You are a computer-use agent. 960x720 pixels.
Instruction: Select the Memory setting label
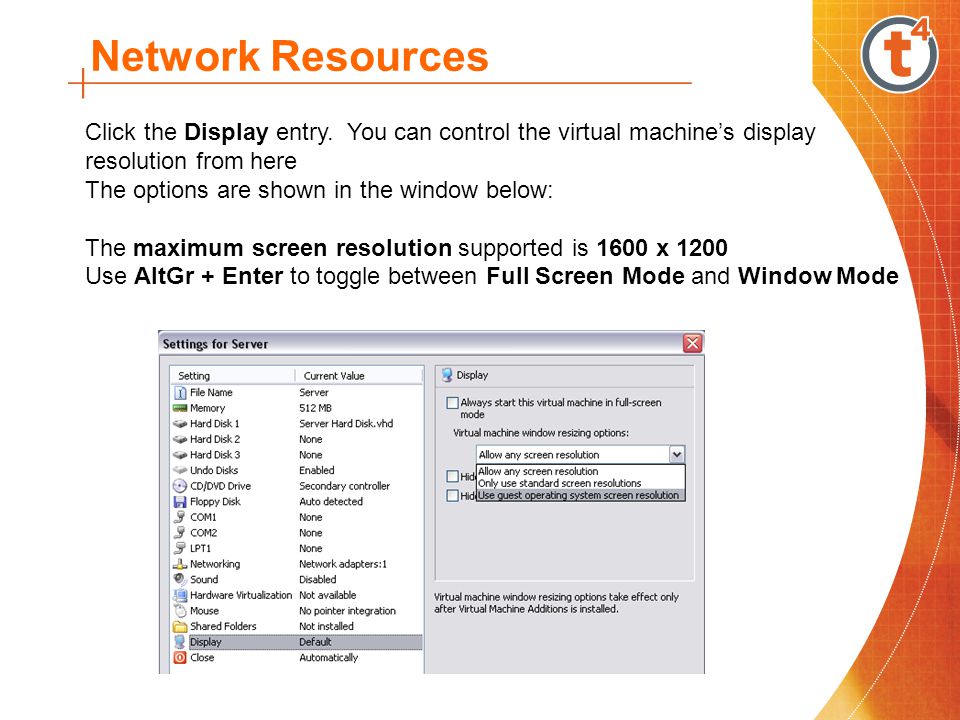coord(208,408)
